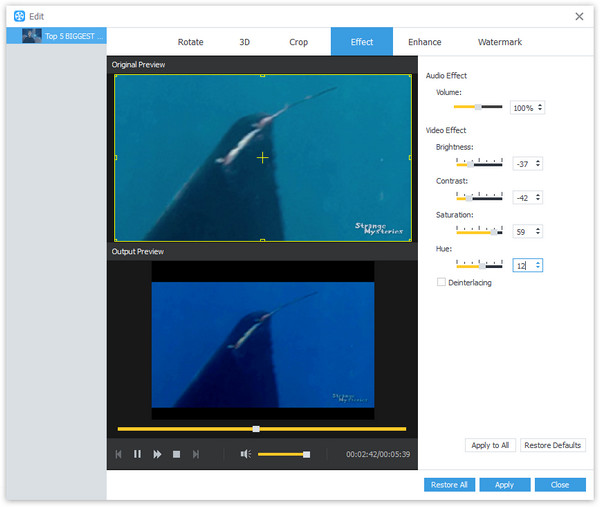The image size is (600, 507).
Task: Click the Contrast slider handle
Action: click(469, 198)
